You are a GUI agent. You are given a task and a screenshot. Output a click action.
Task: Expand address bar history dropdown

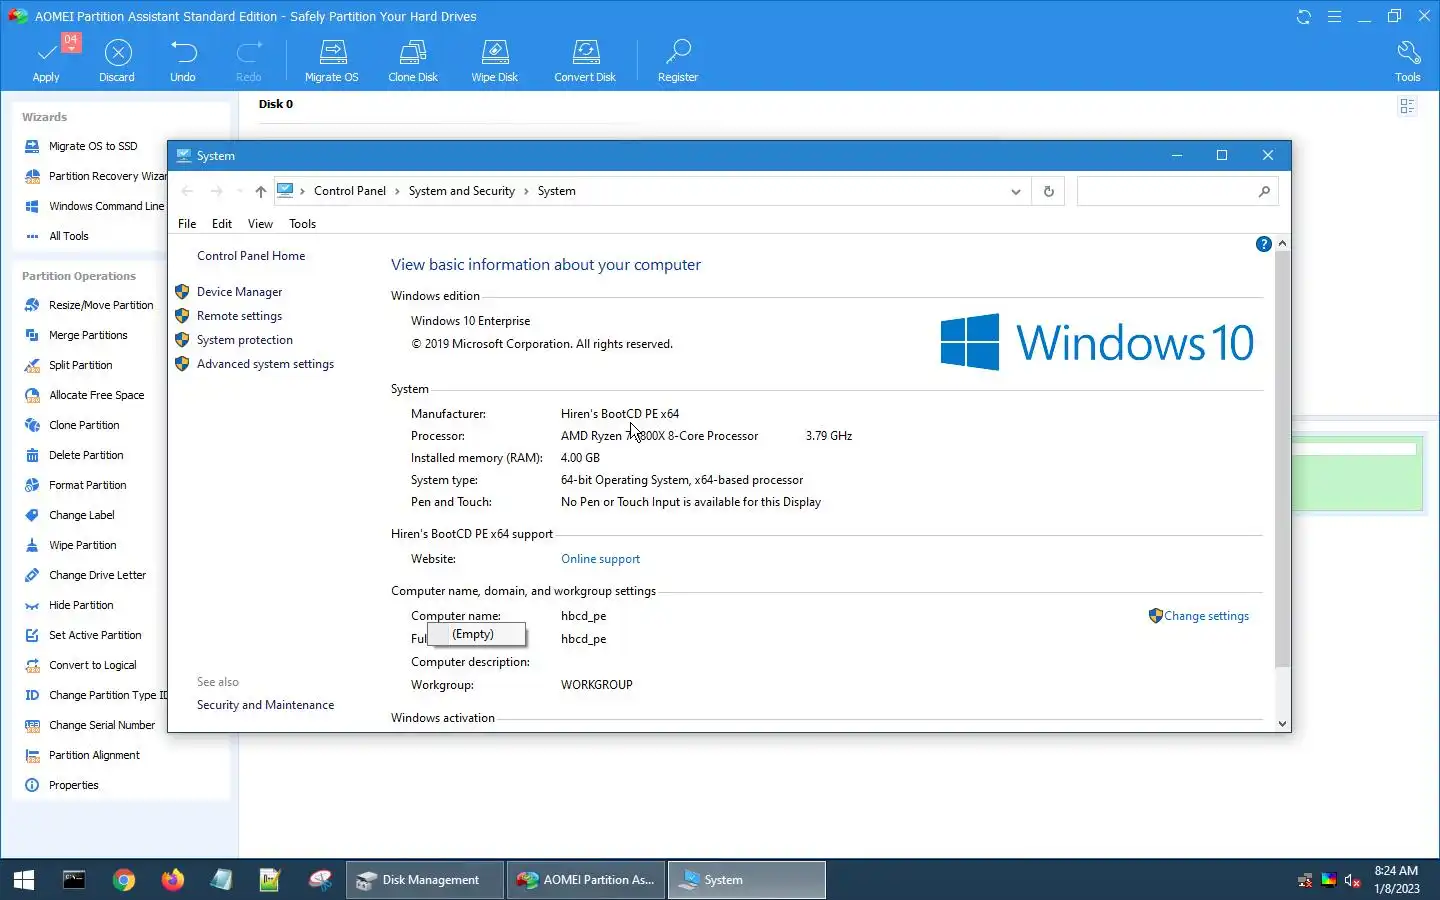pyautogui.click(x=1016, y=191)
